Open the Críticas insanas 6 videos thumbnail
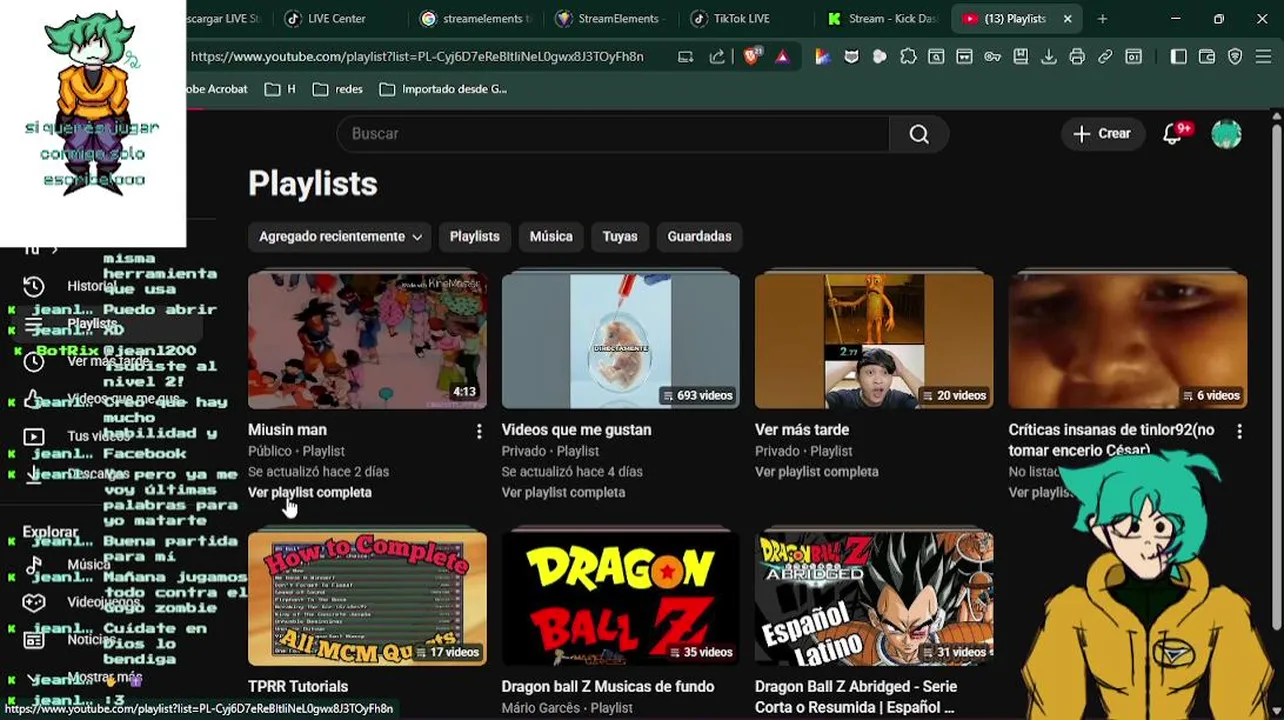Viewport: 1284px width, 720px height. point(1127,340)
